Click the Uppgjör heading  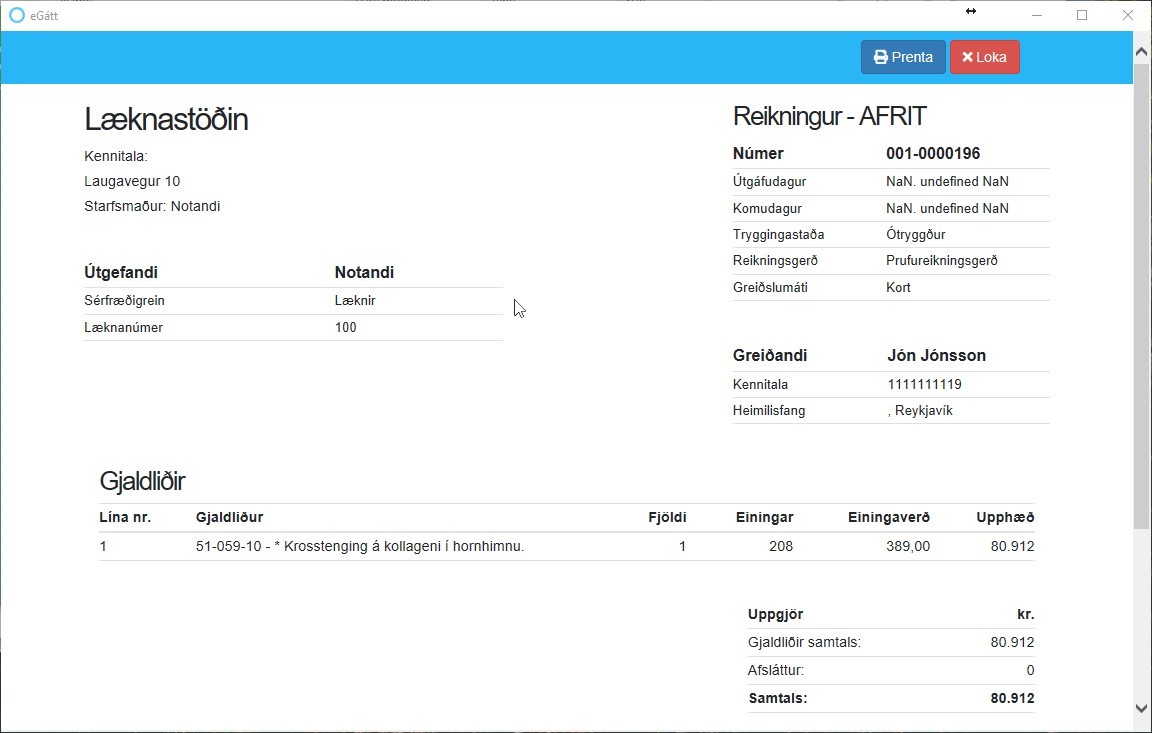(775, 615)
